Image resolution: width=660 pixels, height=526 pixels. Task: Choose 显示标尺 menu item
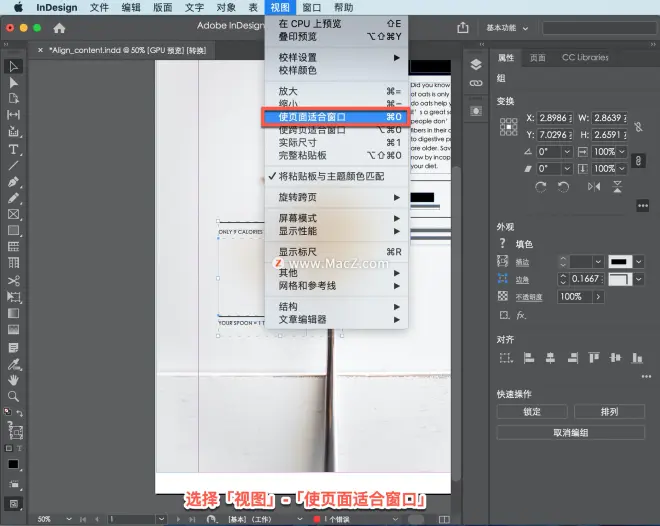coord(337,252)
